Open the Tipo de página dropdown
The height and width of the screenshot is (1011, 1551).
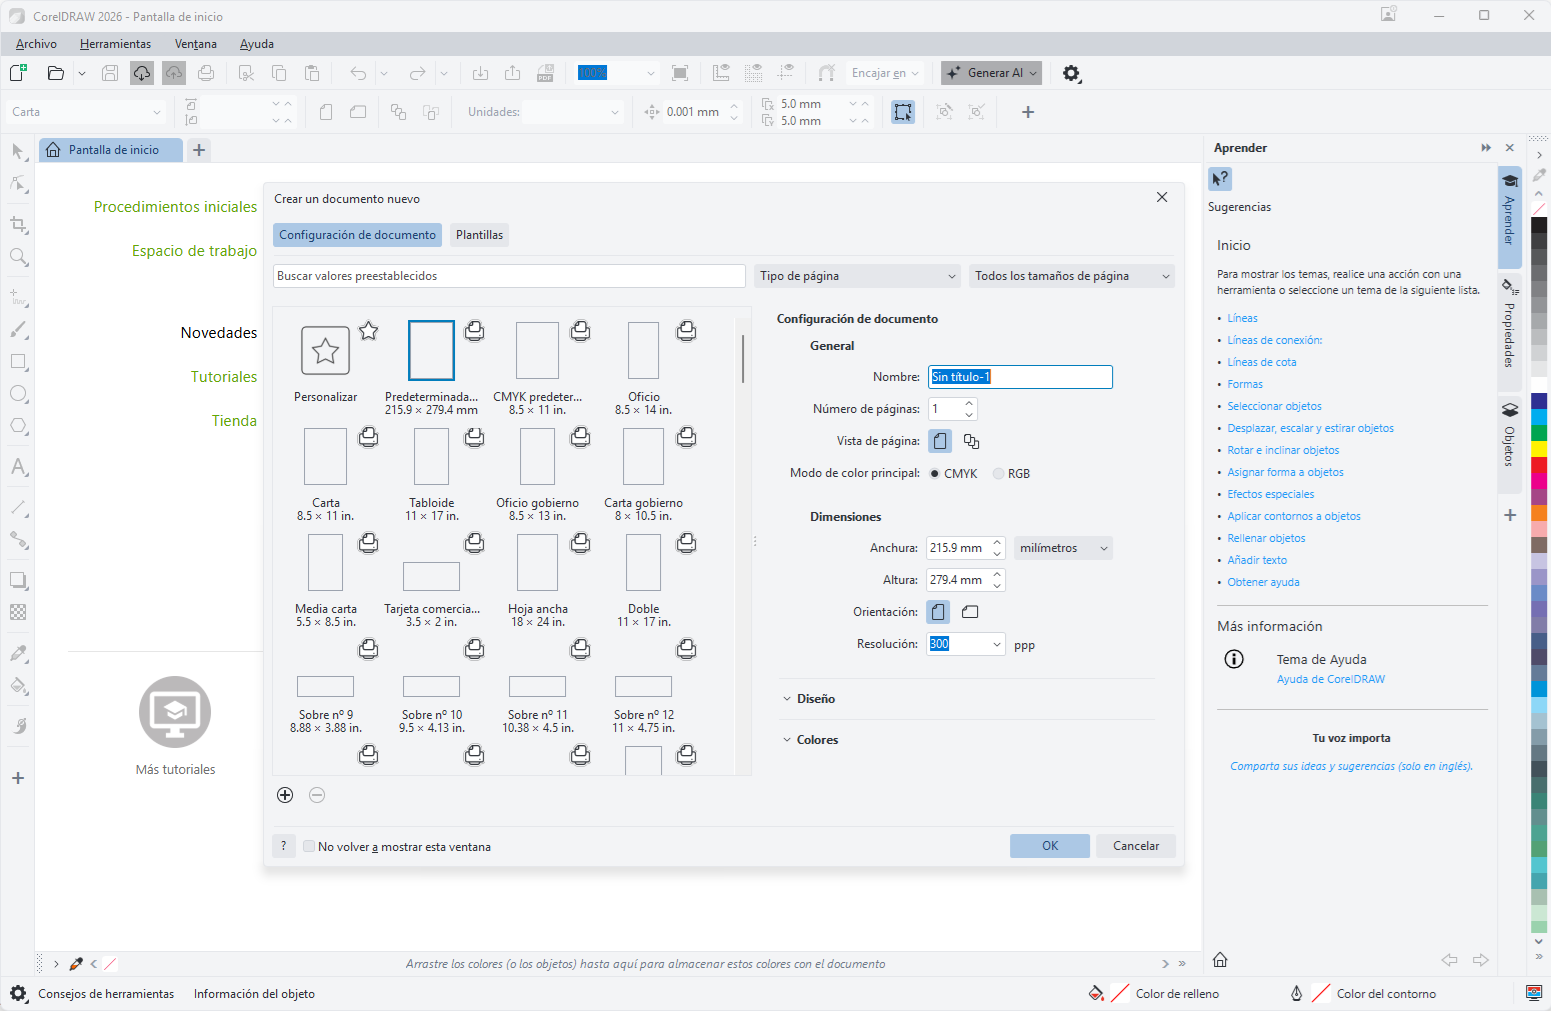858,276
